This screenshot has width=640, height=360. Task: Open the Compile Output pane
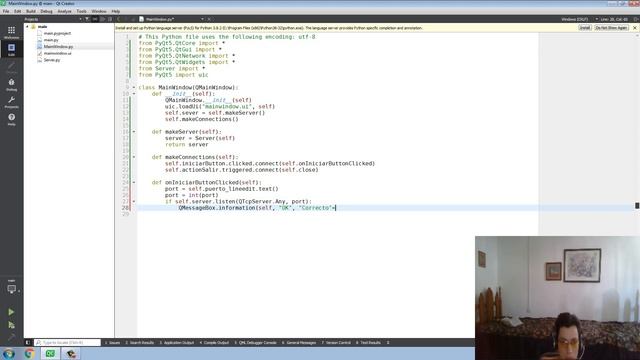214,342
